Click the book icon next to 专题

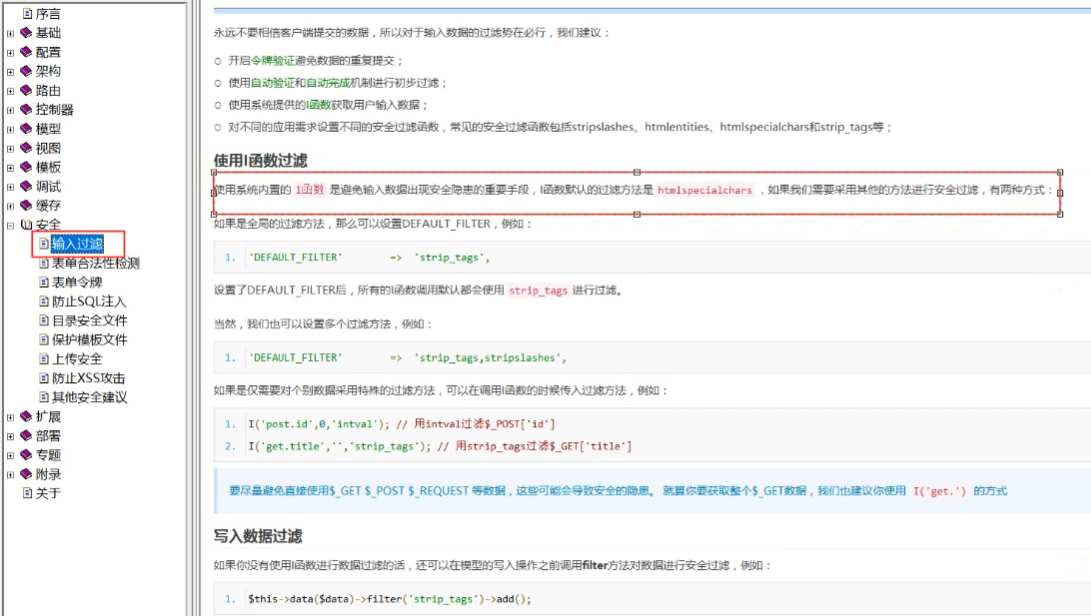[26, 455]
